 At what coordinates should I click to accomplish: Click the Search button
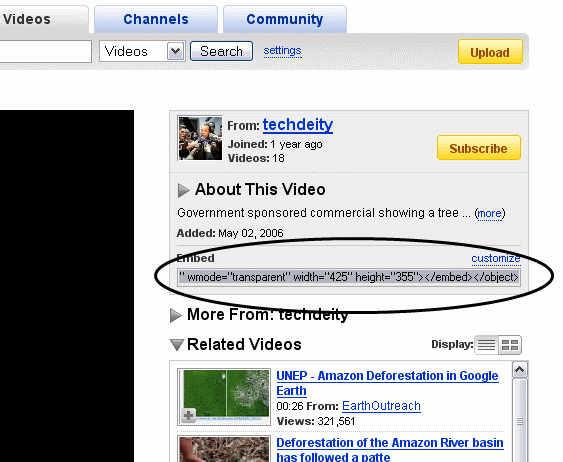click(221, 51)
